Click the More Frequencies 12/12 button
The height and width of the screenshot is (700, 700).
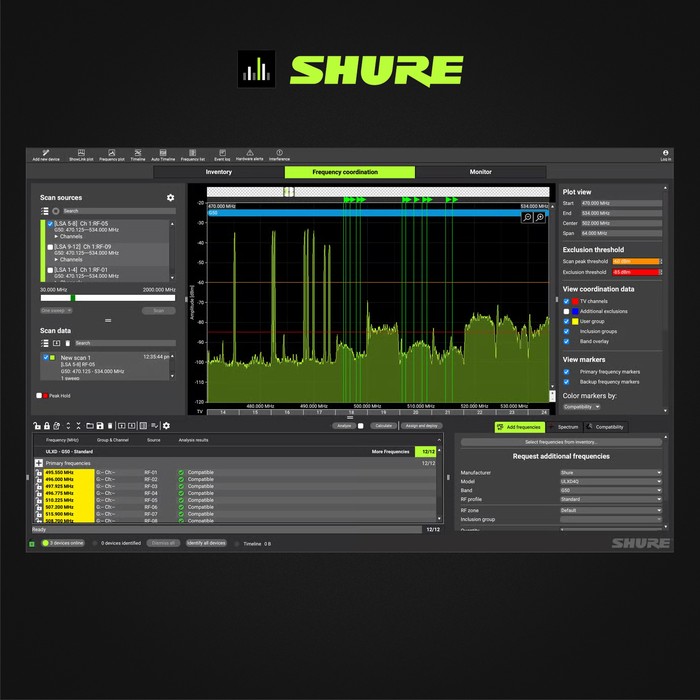click(425, 452)
